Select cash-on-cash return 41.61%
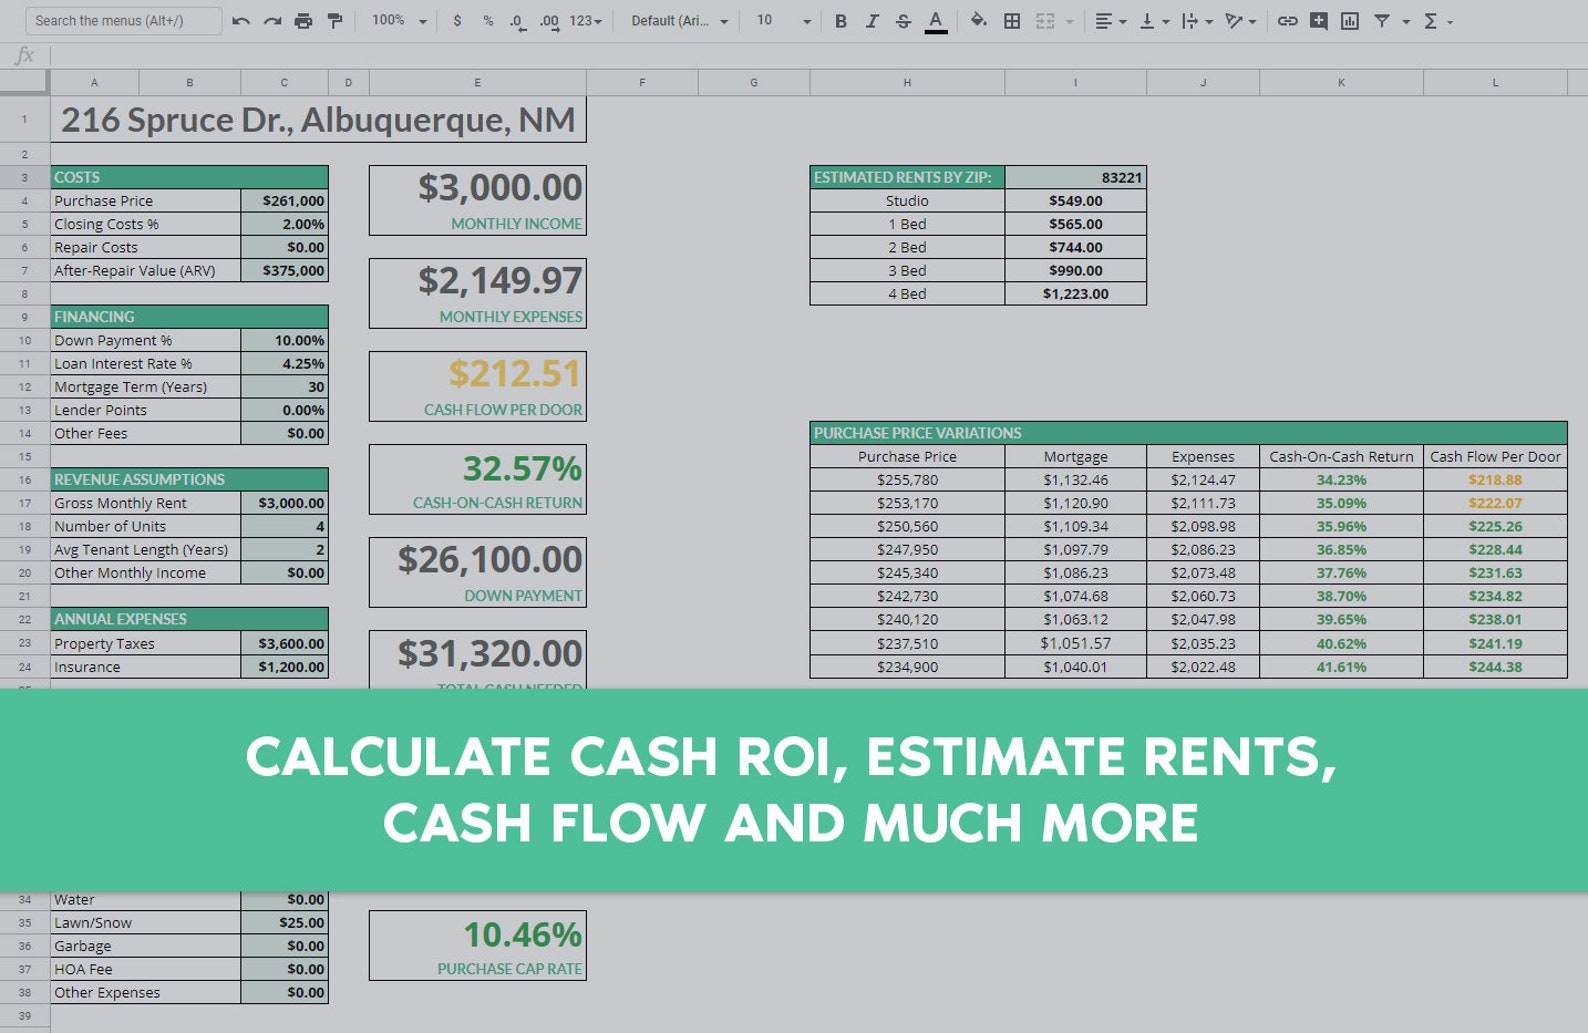This screenshot has width=1588, height=1033. point(1341,667)
